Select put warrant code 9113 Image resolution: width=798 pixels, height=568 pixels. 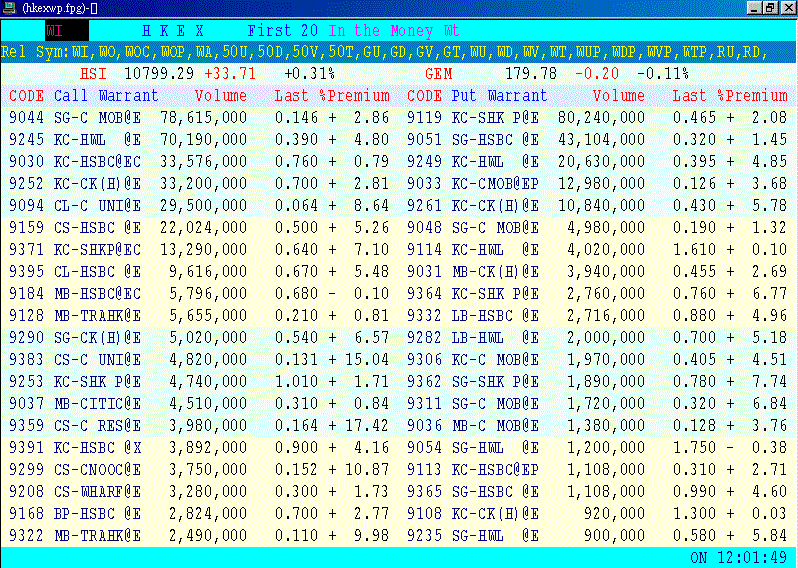(424, 469)
